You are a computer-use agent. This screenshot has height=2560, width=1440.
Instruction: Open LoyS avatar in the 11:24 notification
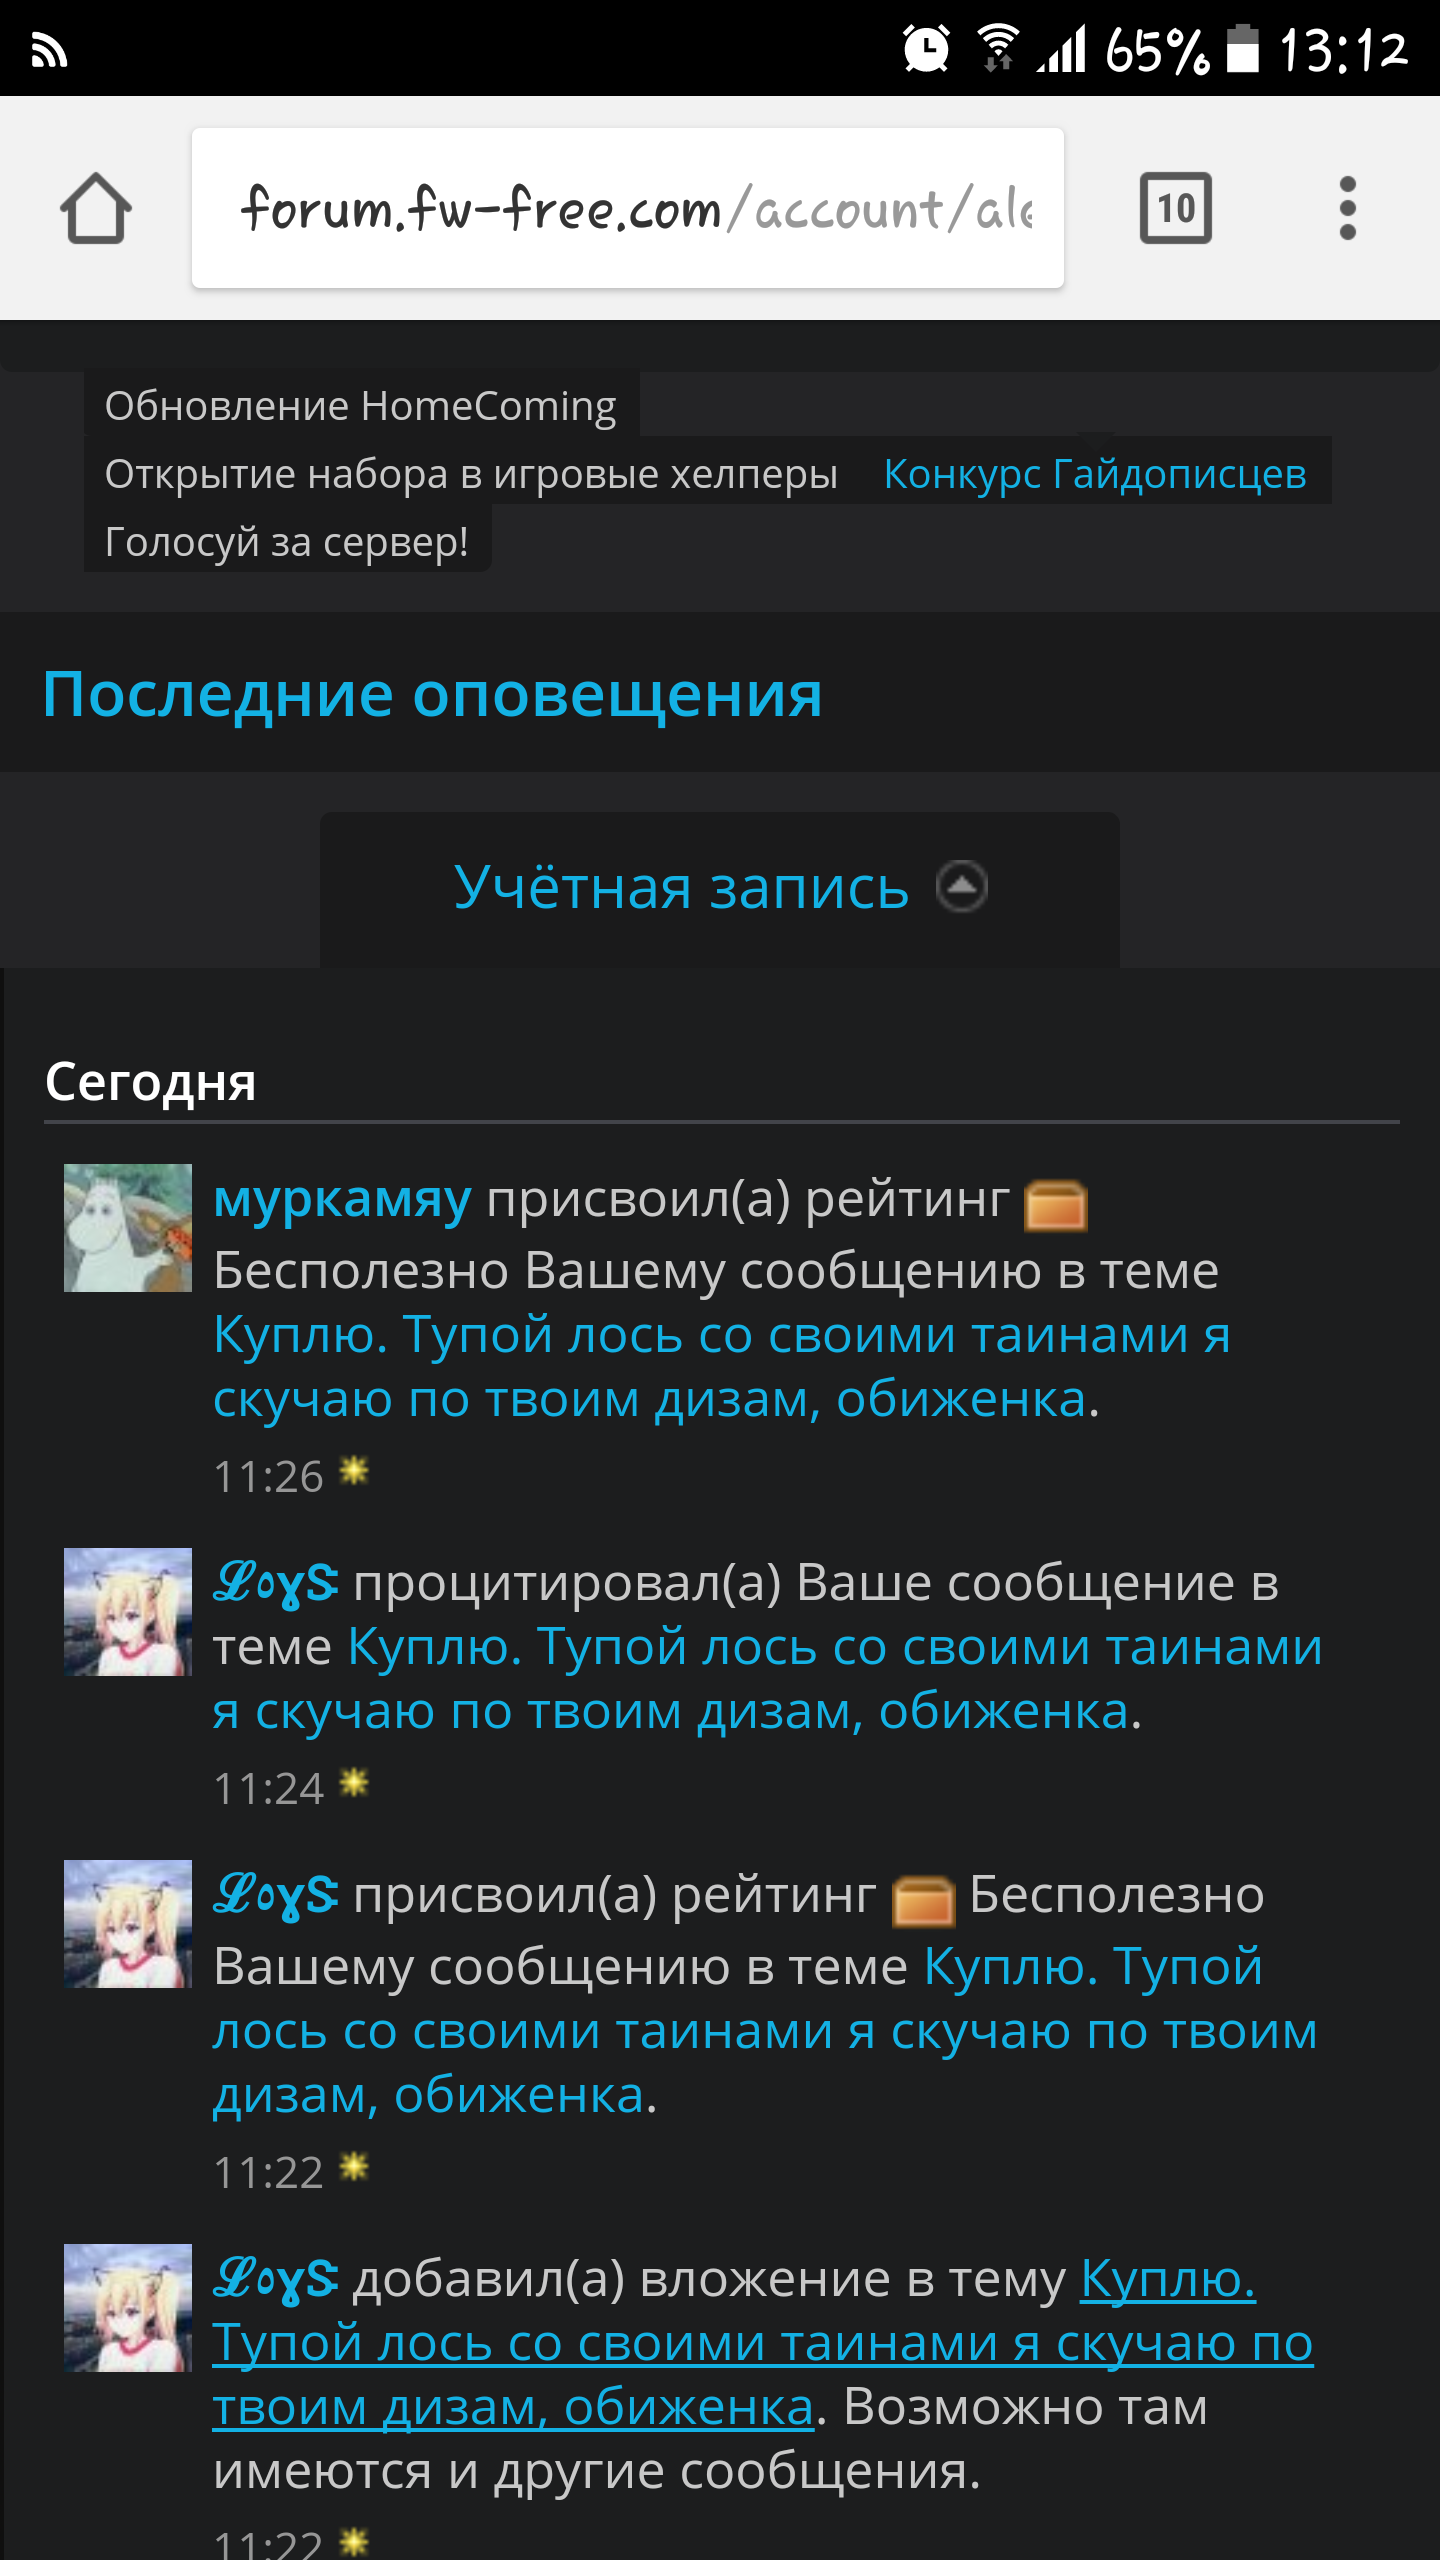(x=128, y=1612)
